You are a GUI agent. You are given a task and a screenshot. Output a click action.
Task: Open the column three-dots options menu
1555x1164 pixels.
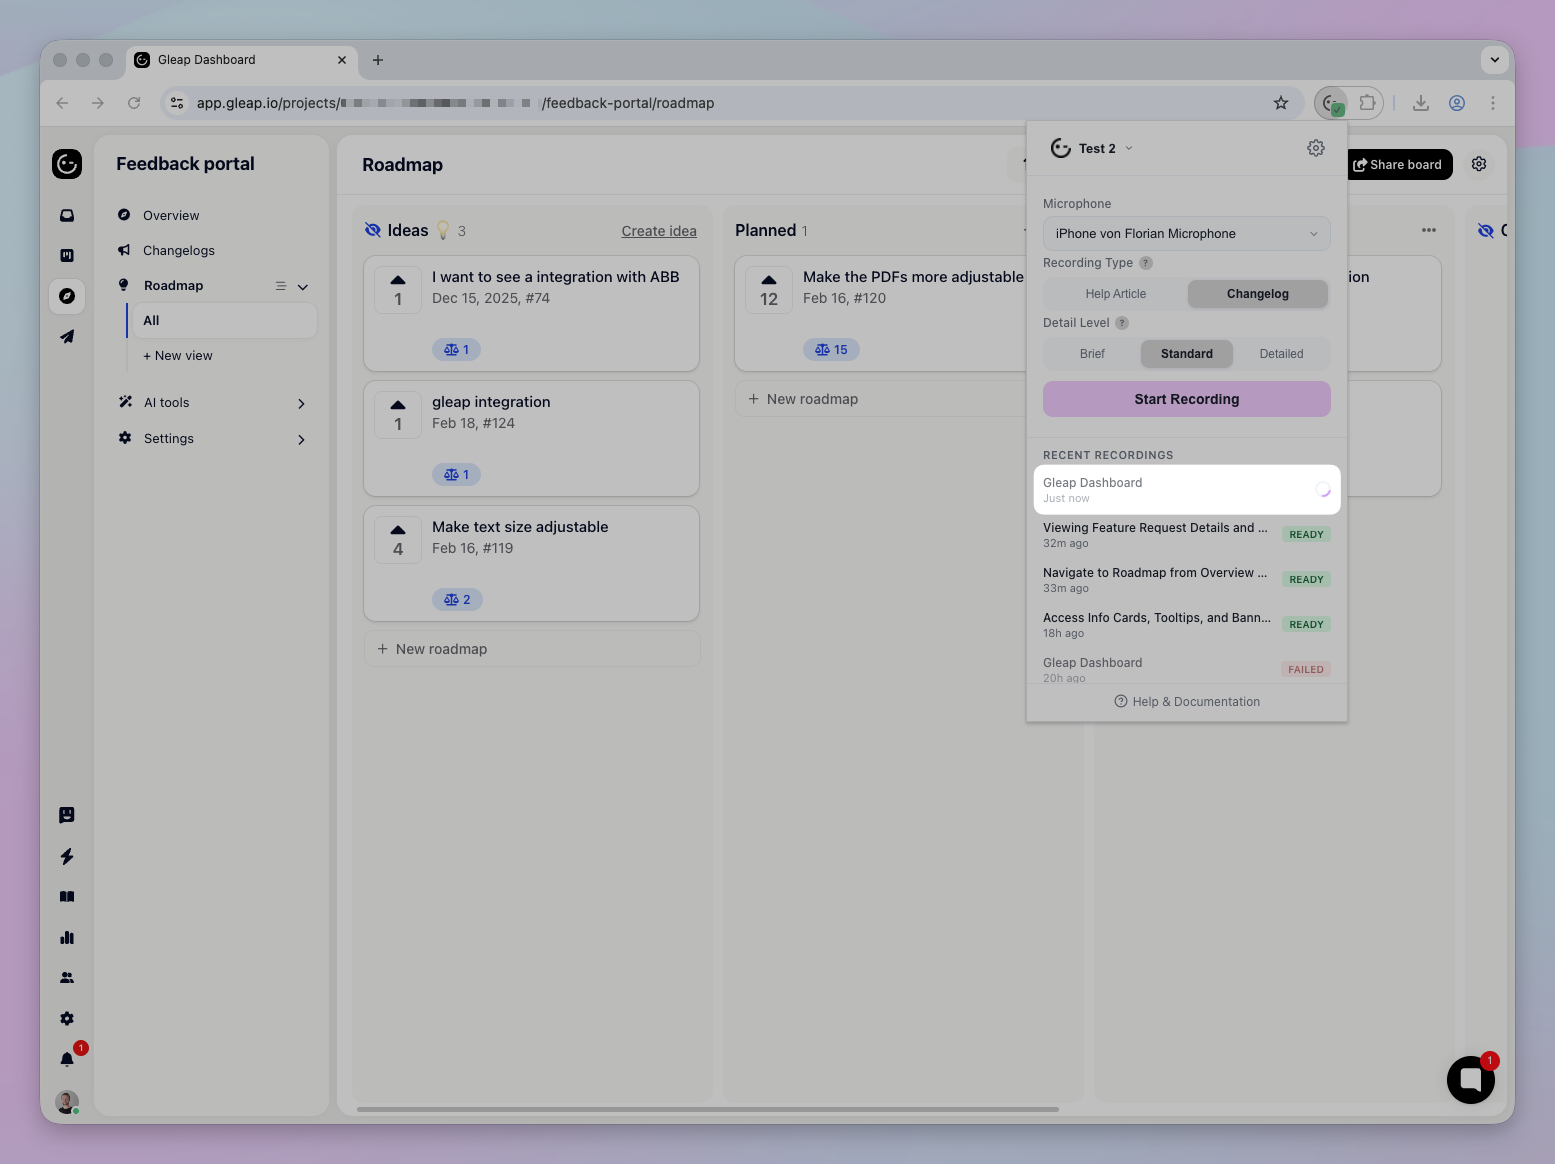tap(1429, 230)
